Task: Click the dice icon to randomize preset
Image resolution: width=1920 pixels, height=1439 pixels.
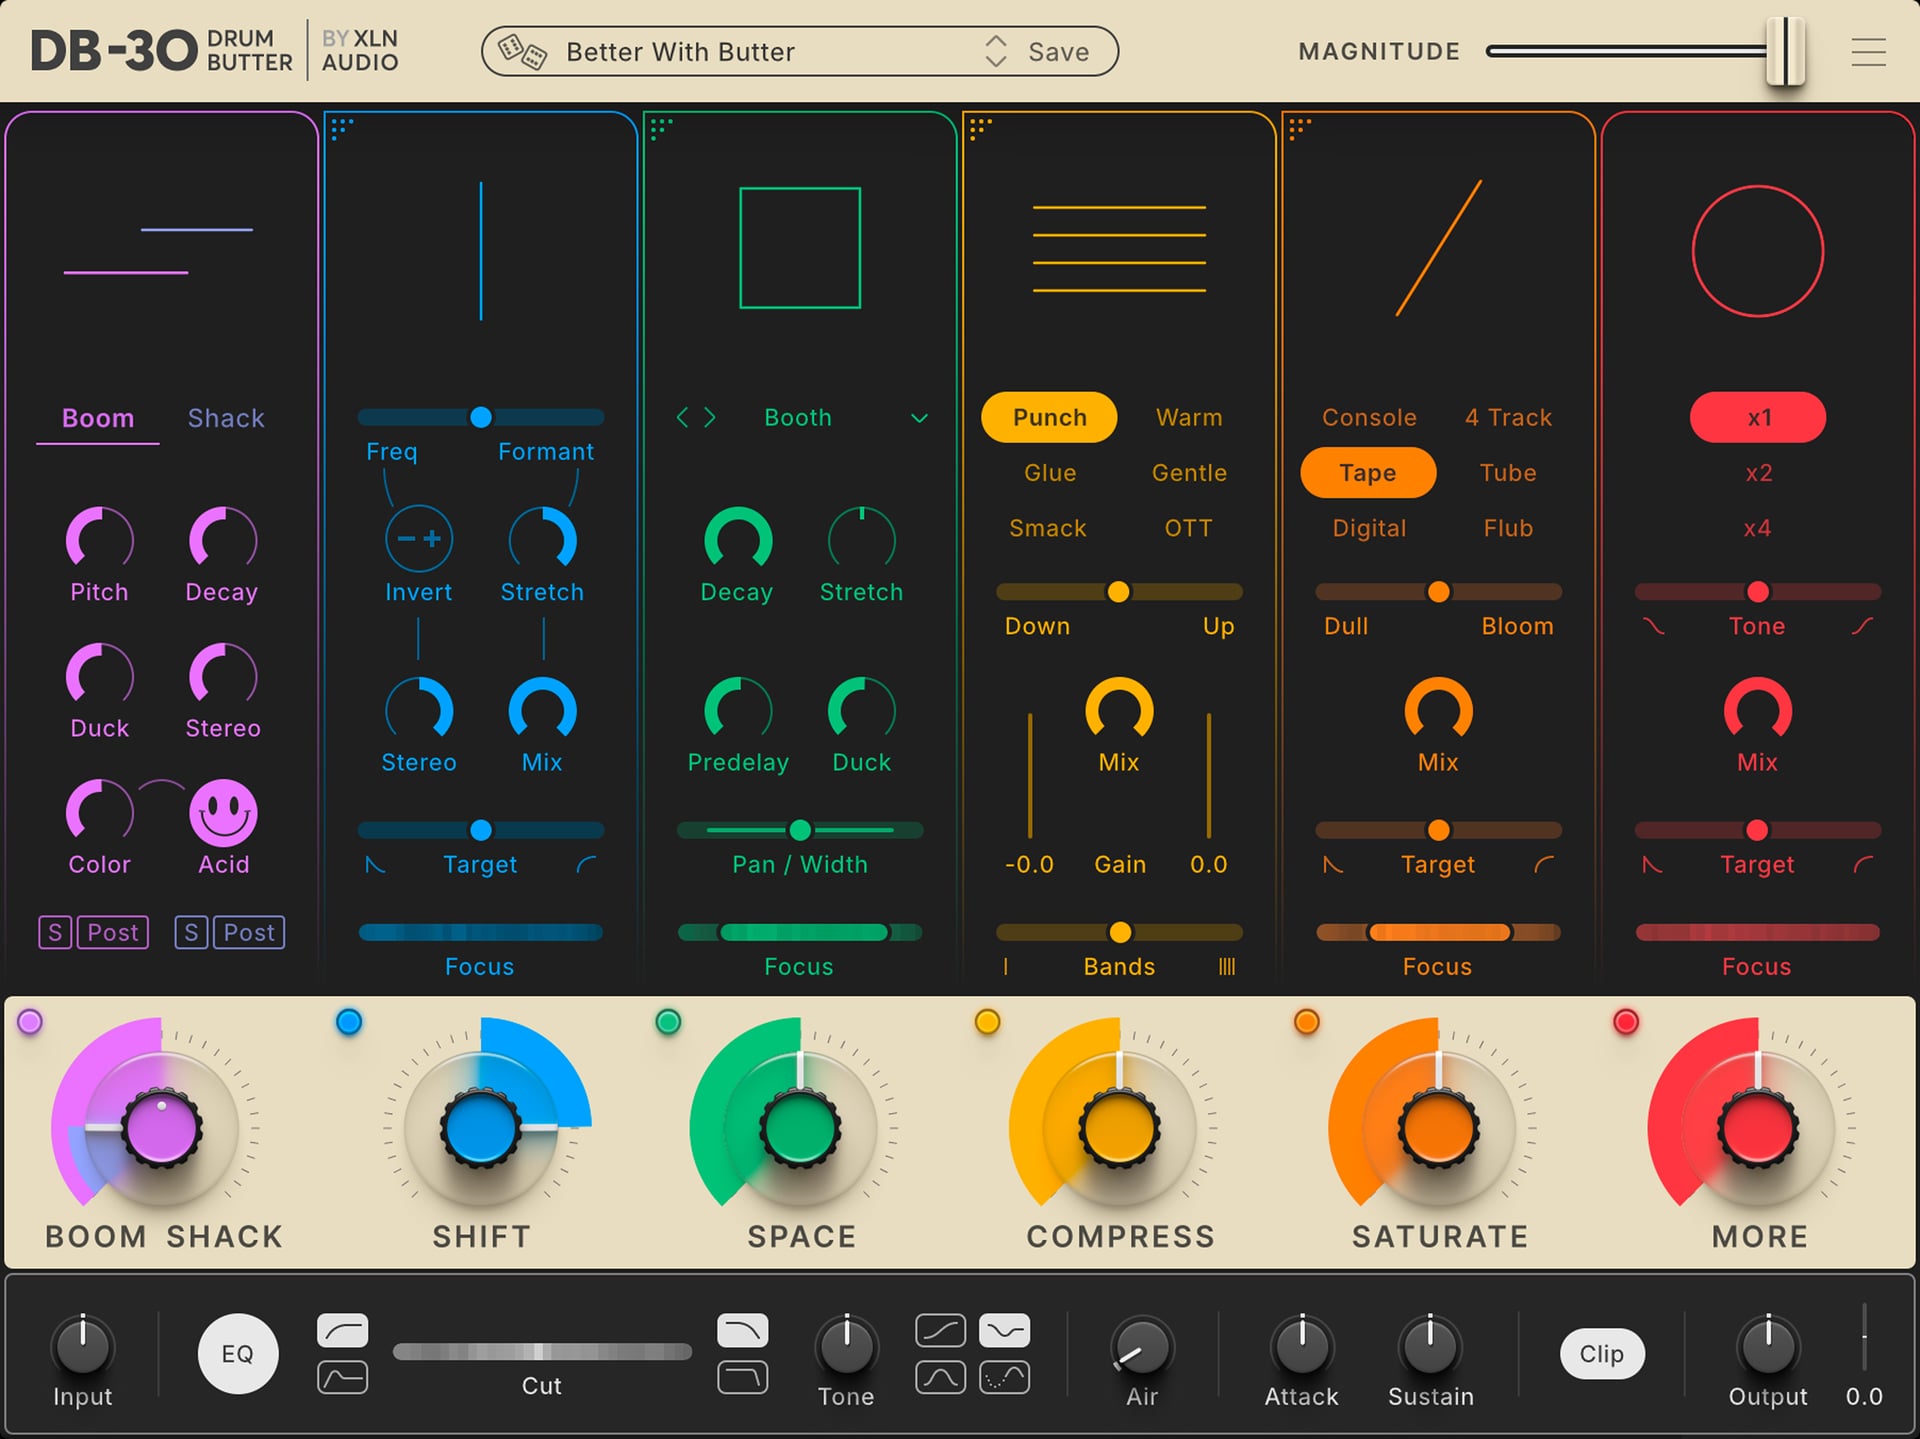Action: tap(524, 51)
